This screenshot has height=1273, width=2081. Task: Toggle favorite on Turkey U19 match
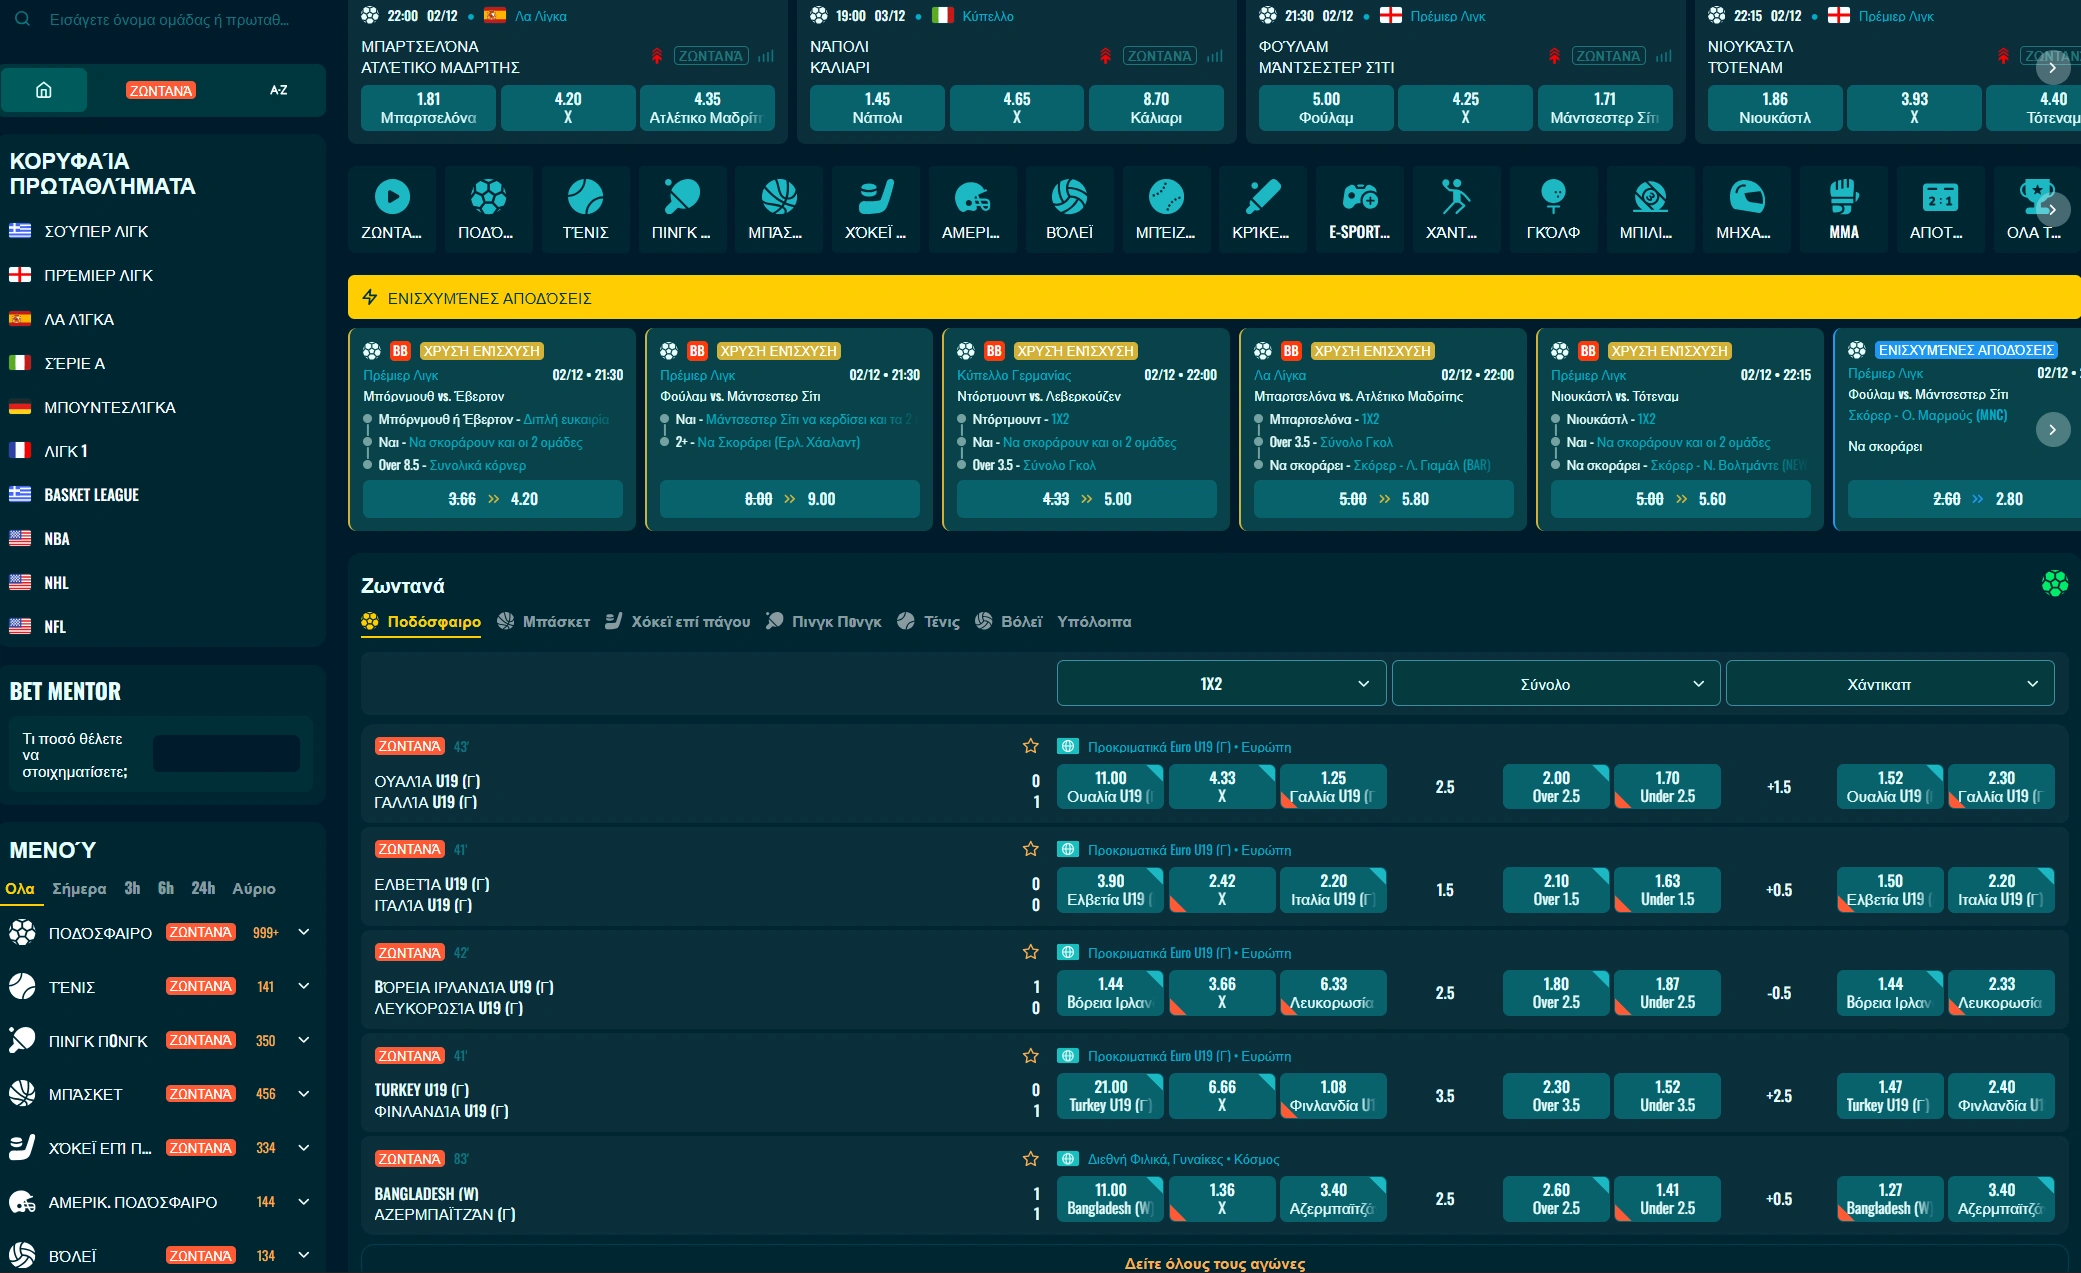click(1030, 1056)
